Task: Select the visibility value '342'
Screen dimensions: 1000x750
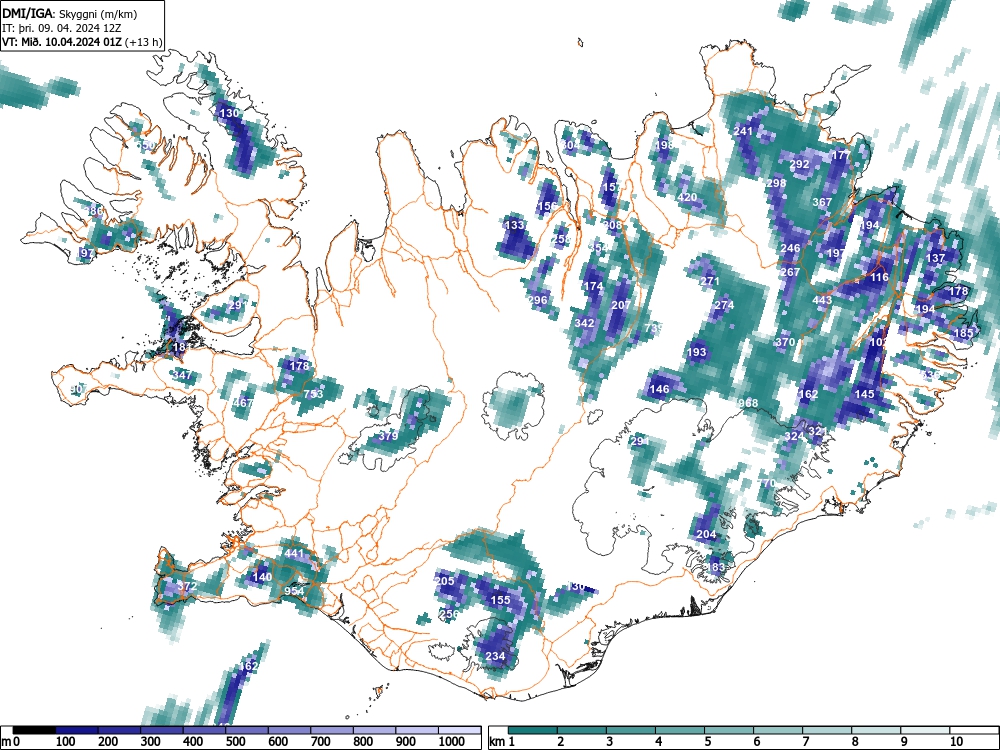Action: (584, 323)
